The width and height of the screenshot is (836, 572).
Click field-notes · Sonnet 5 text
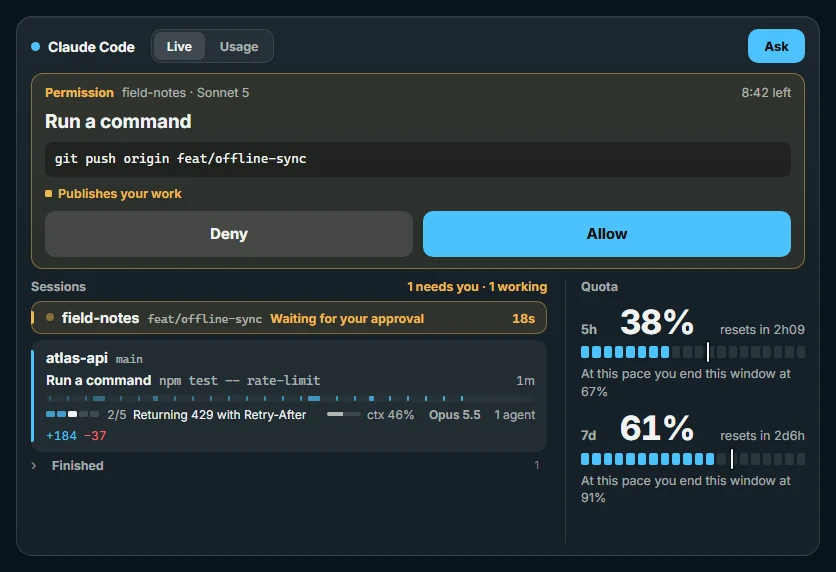(185, 92)
